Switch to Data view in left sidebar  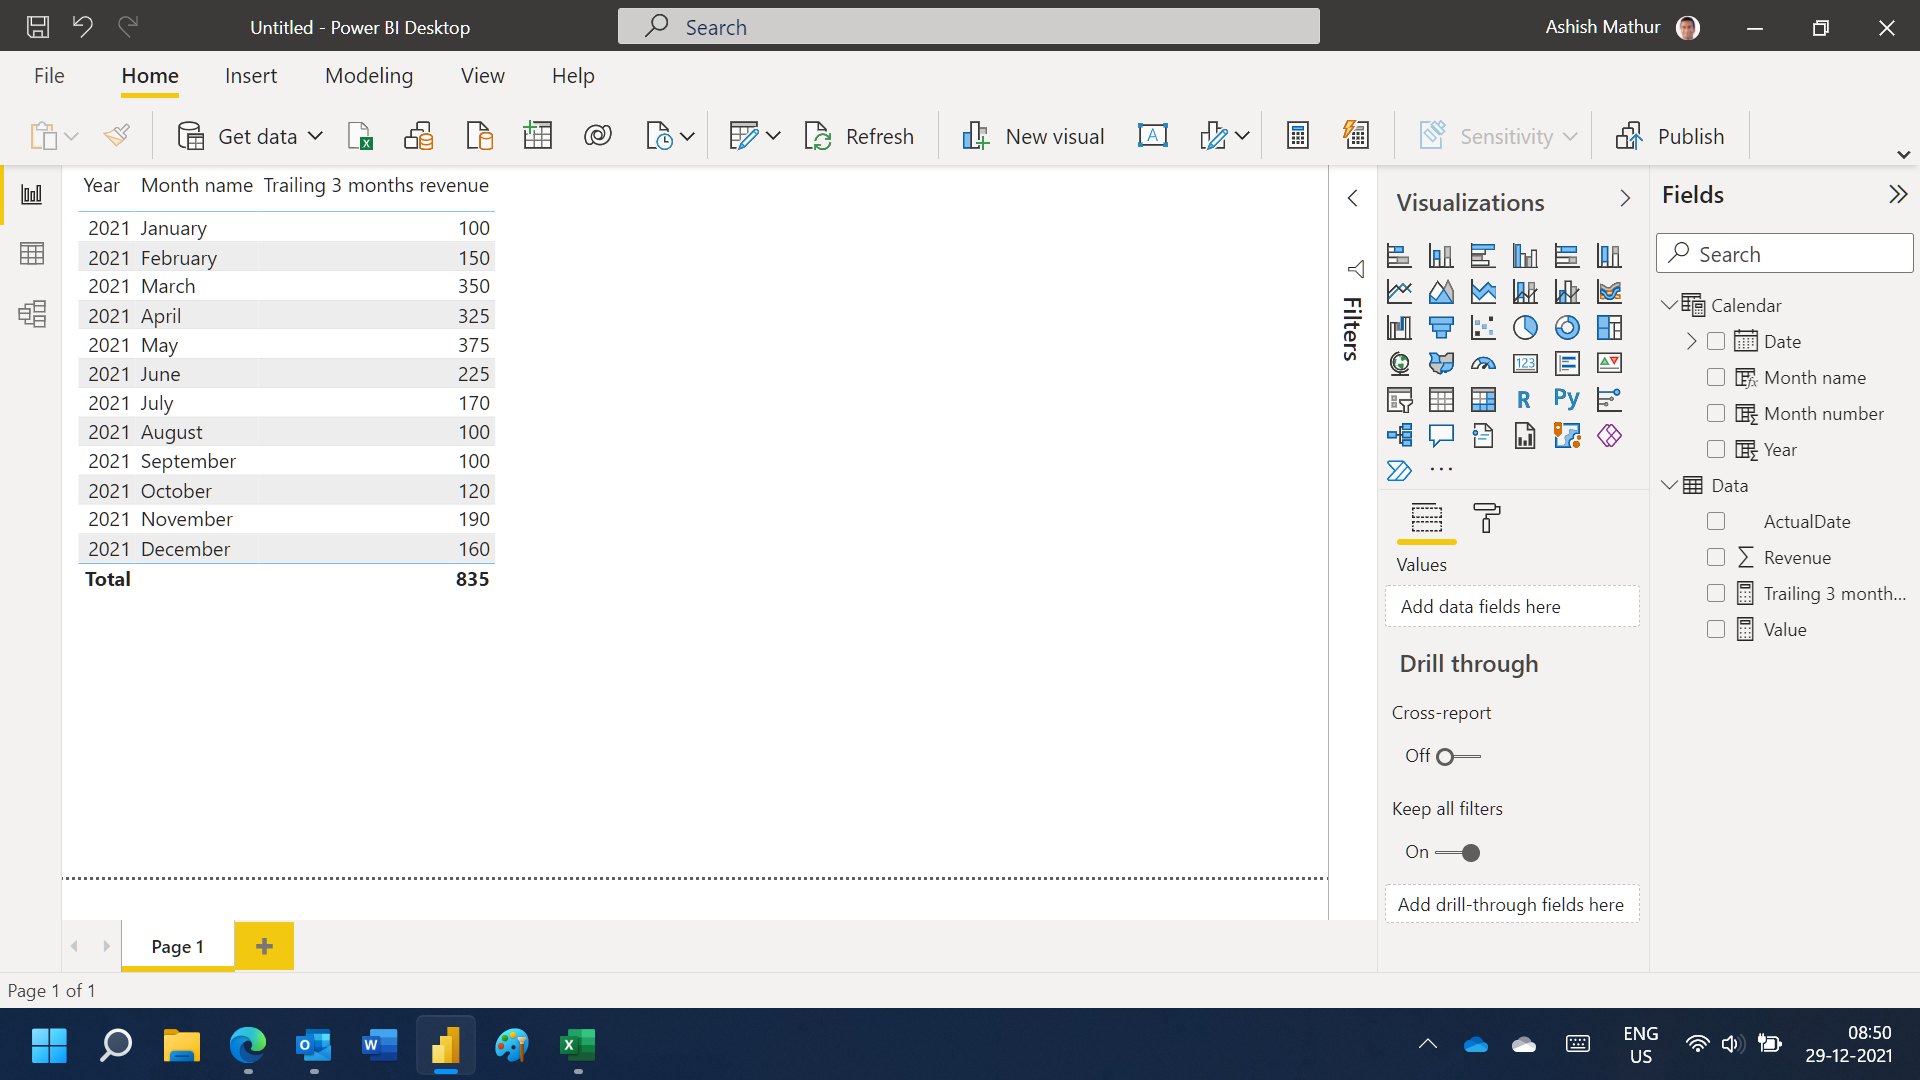pyautogui.click(x=32, y=254)
